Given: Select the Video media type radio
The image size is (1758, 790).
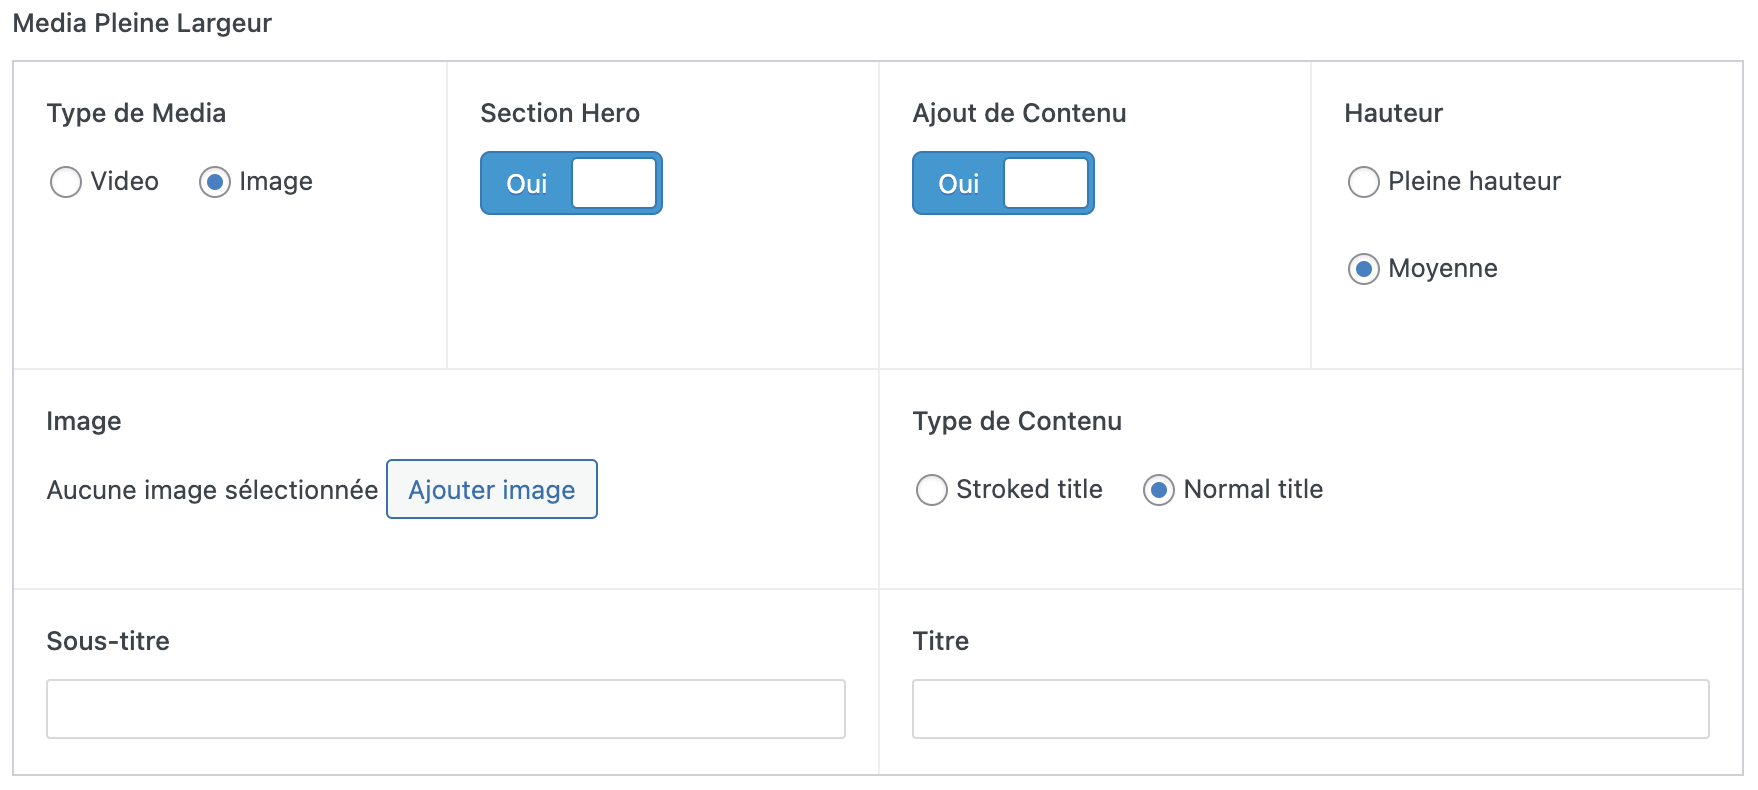Looking at the screenshot, I should pyautogui.click(x=66, y=182).
